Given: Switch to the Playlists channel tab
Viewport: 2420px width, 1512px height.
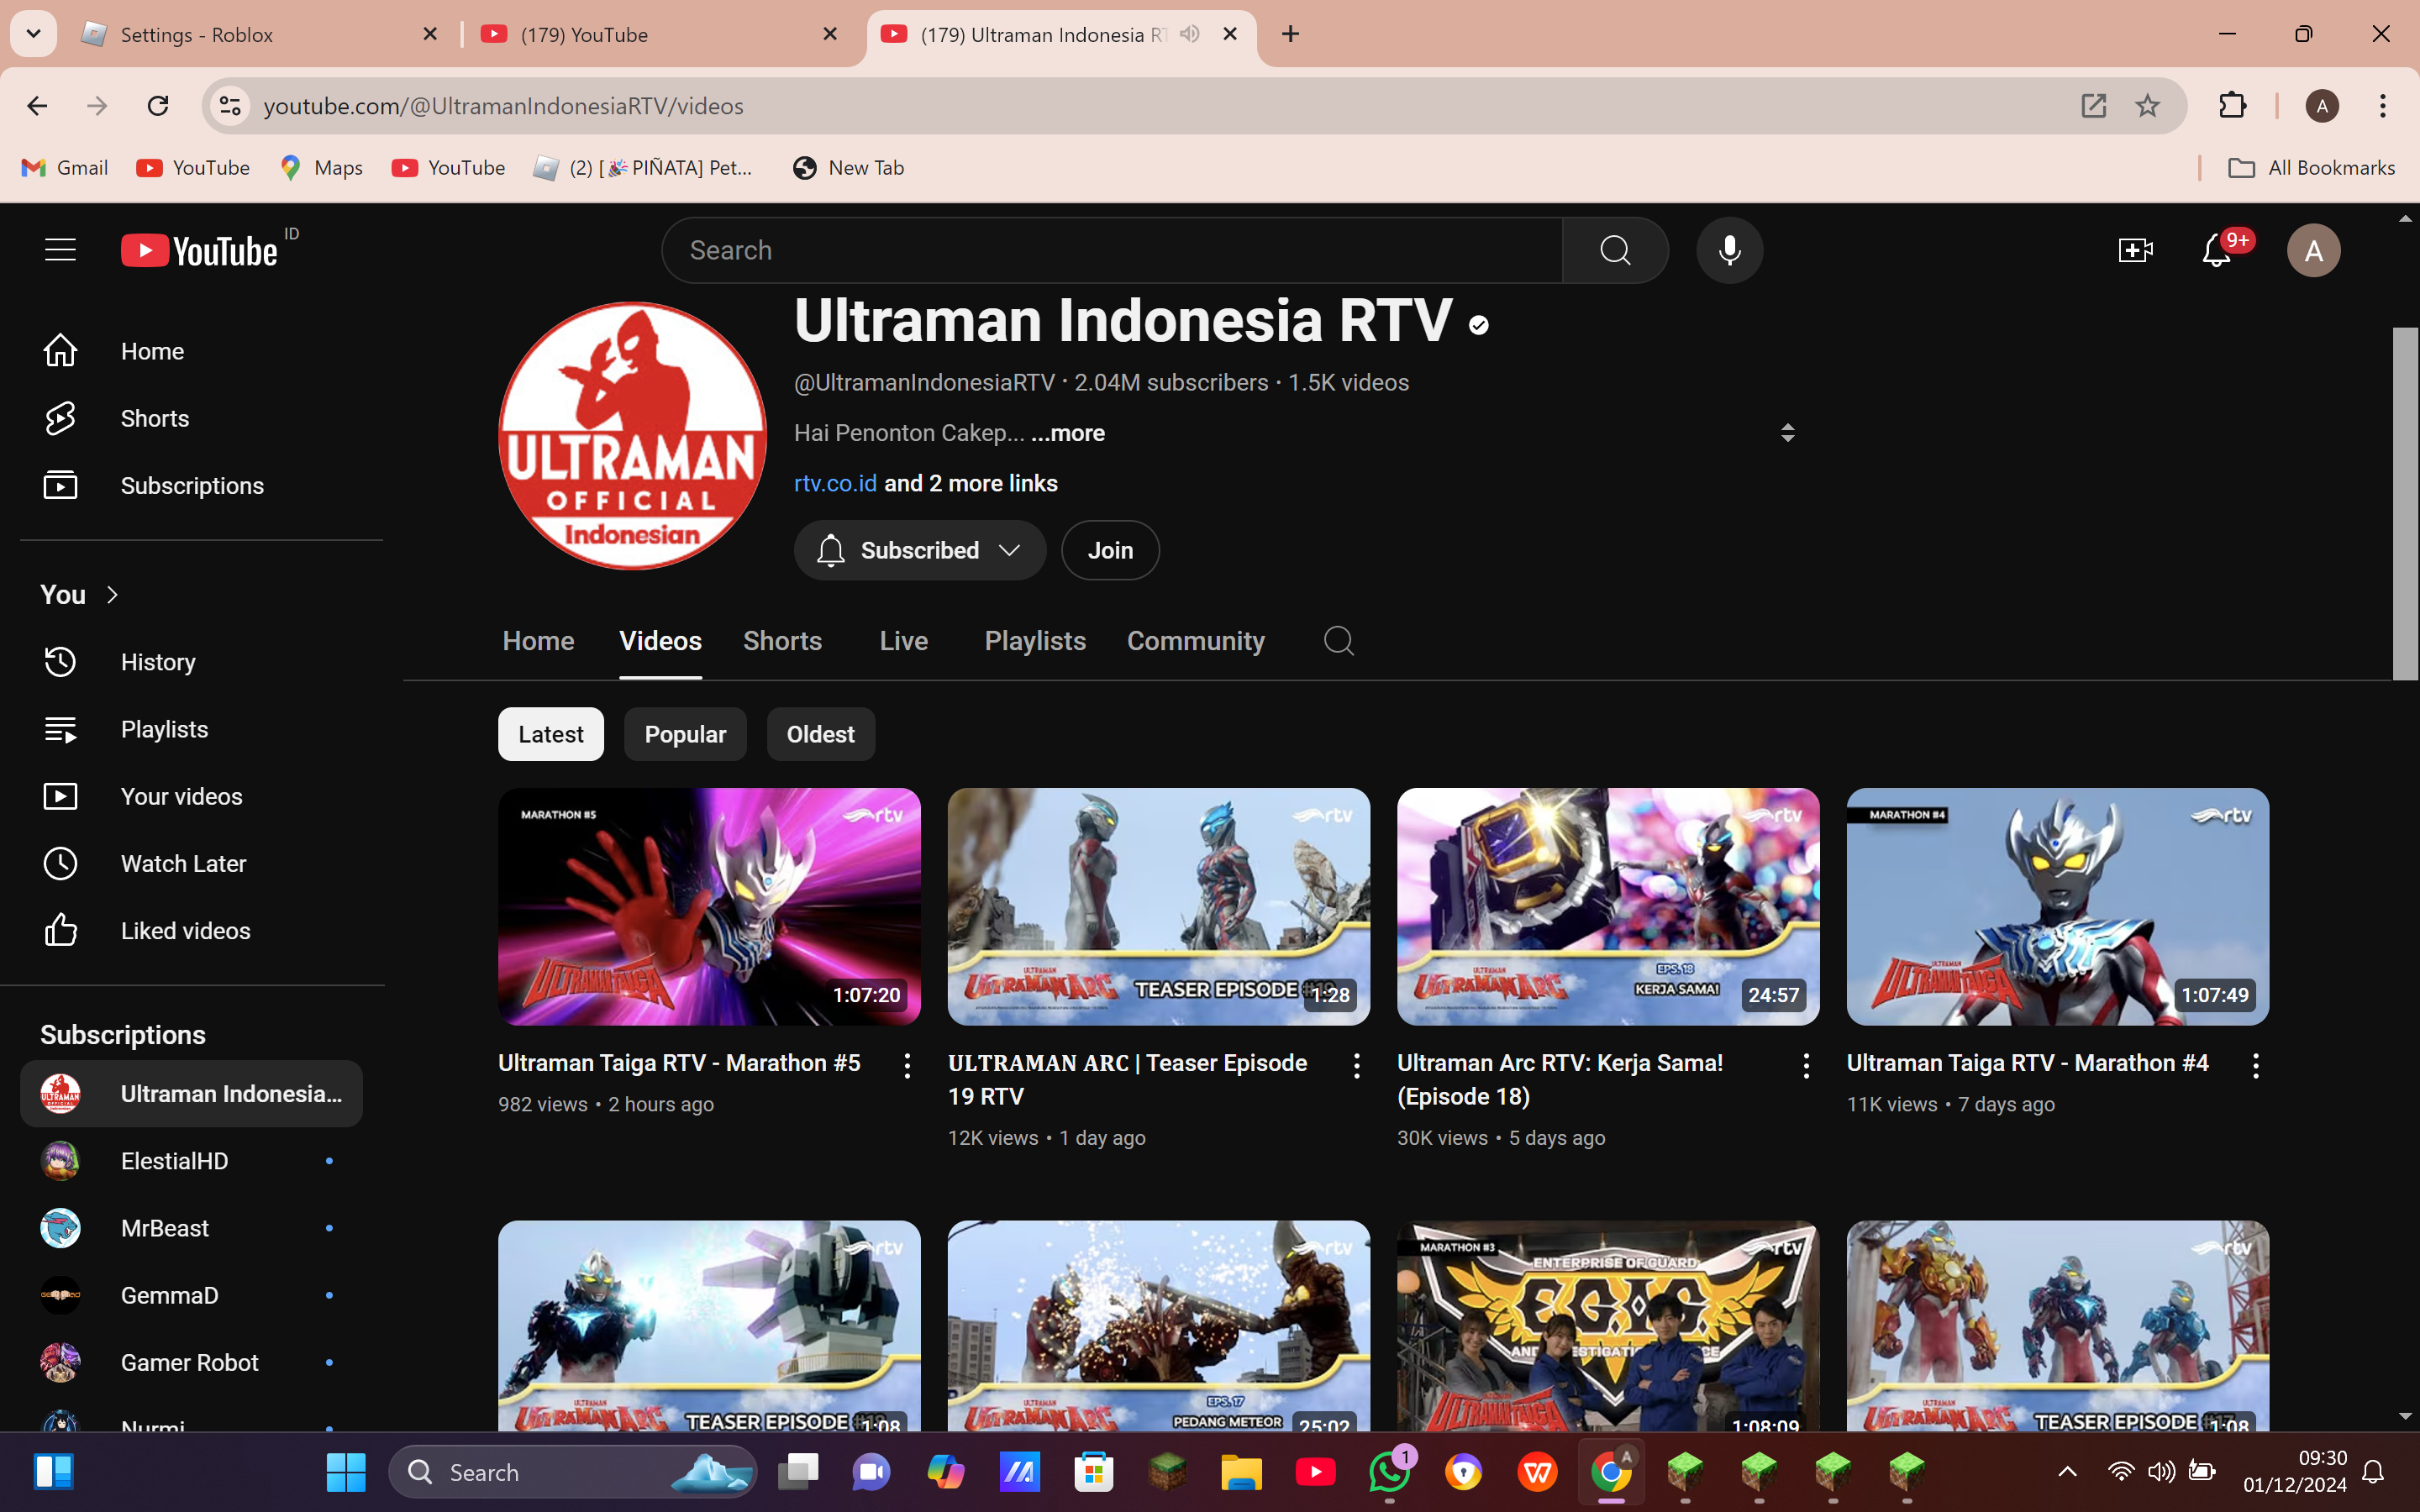Looking at the screenshot, I should click(x=1034, y=641).
